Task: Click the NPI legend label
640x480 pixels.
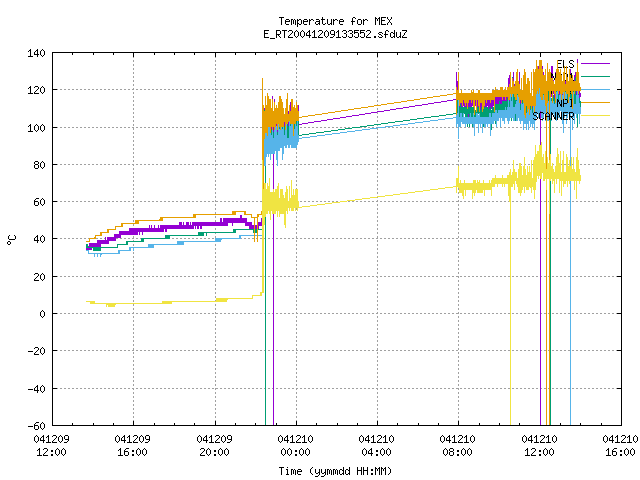Action: pos(565,103)
